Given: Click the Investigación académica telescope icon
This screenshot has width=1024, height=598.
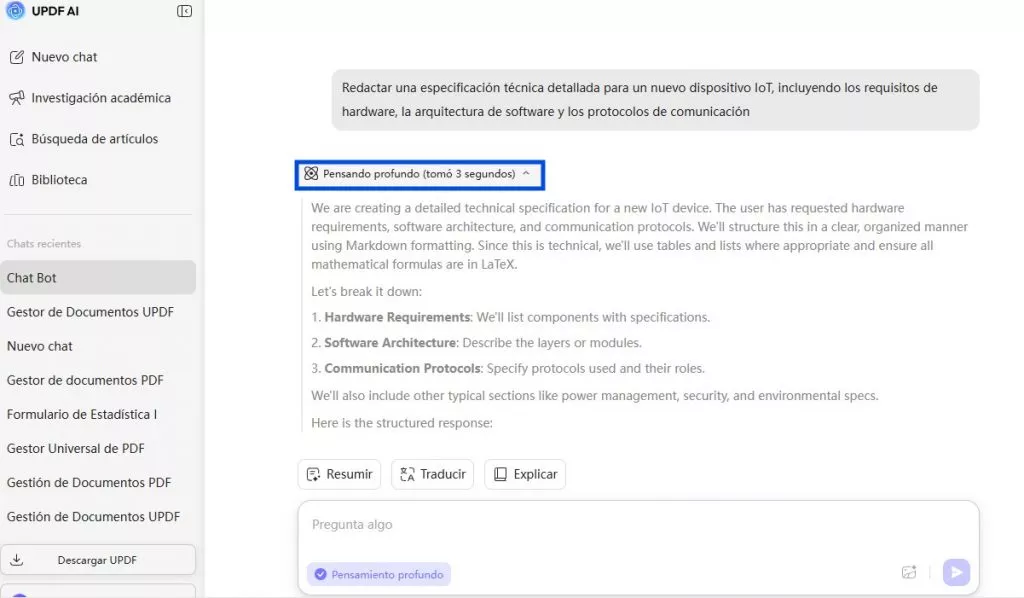Looking at the screenshot, I should [16, 98].
